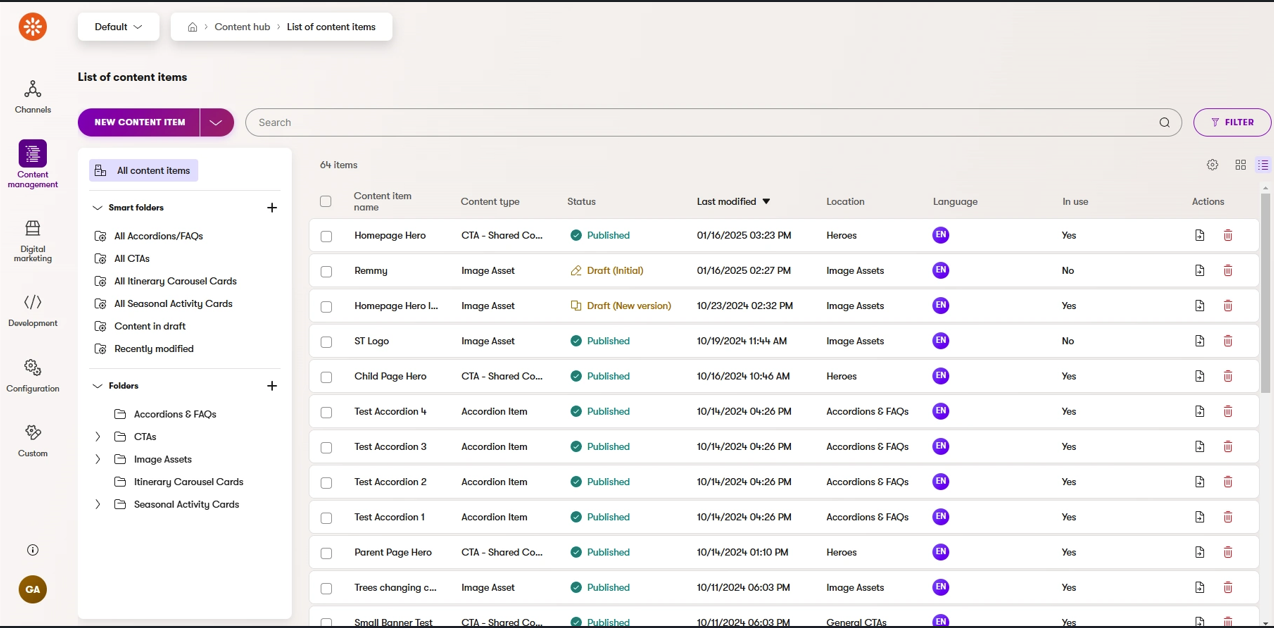This screenshot has width=1274, height=628.
Task: Click the page icon for Remmy row
Action: (x=1199, y=271)
